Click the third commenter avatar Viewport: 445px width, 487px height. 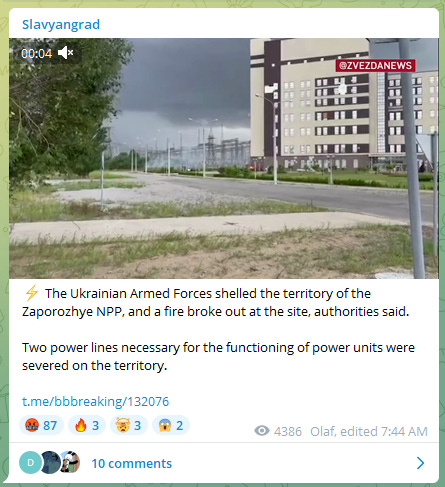70,462
